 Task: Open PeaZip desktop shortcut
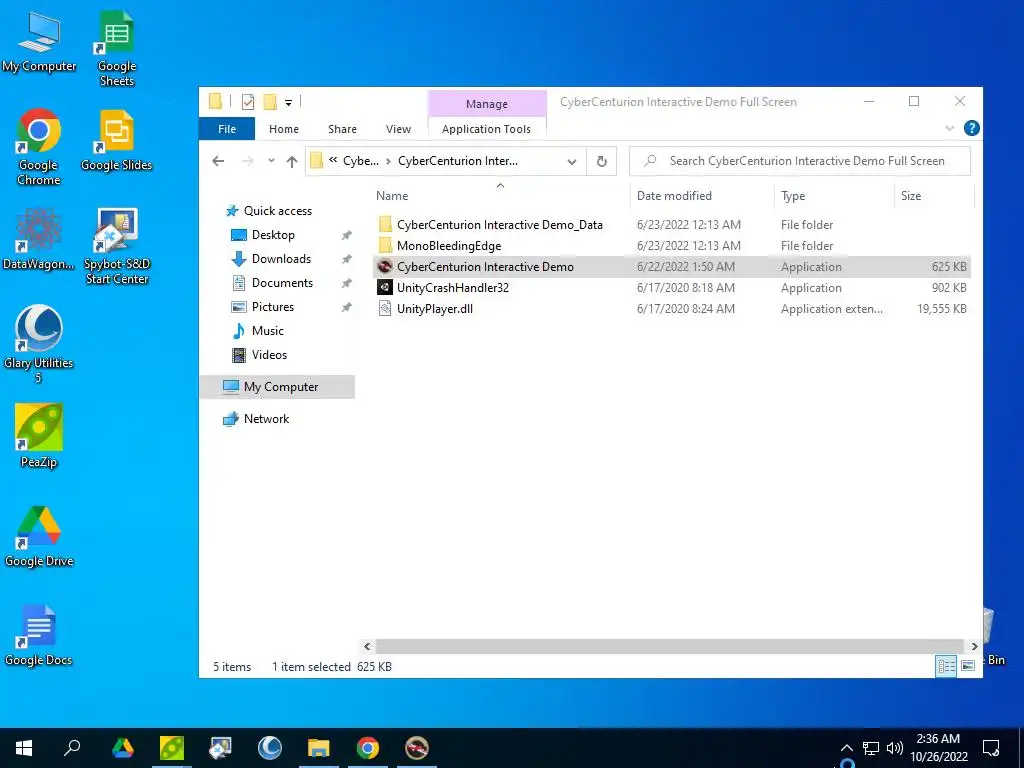point(39,436)
